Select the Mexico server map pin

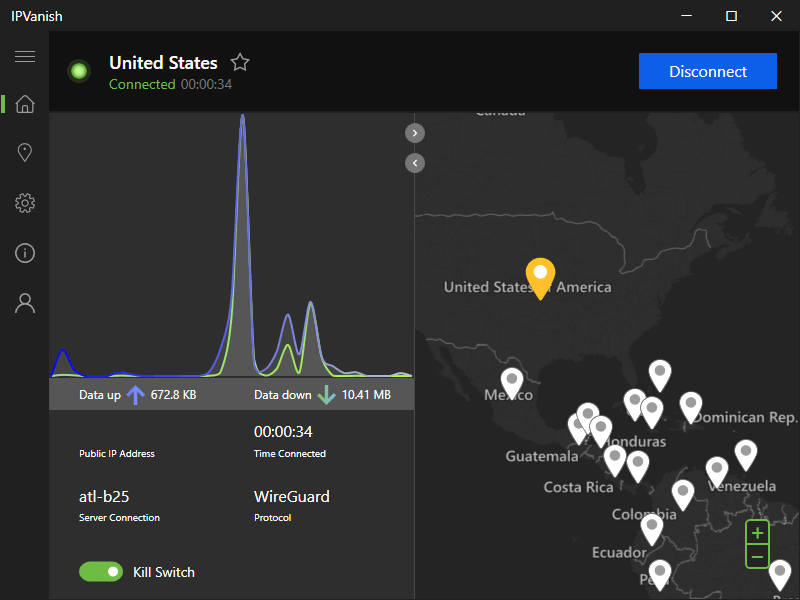[x=512, y=384]
